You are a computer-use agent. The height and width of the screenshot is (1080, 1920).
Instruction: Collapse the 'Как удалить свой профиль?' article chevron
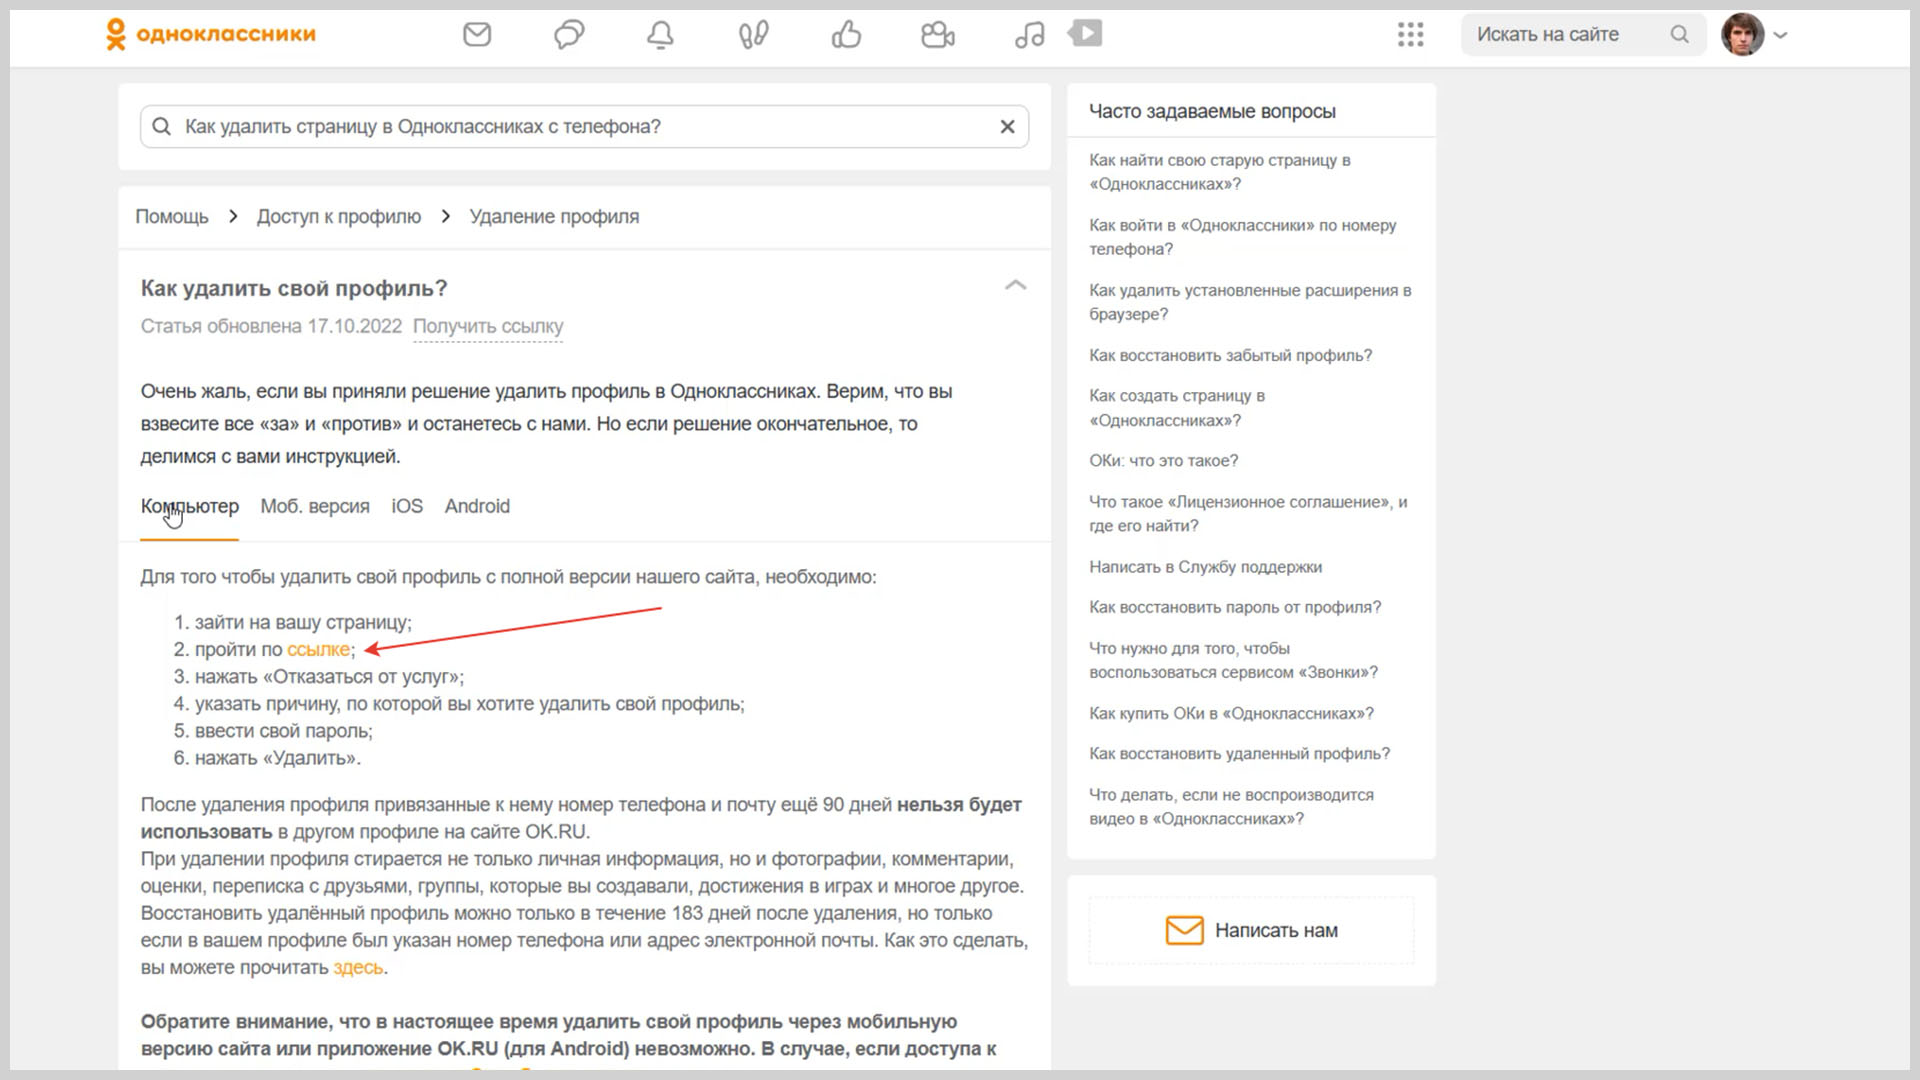tap(1015, 286)
